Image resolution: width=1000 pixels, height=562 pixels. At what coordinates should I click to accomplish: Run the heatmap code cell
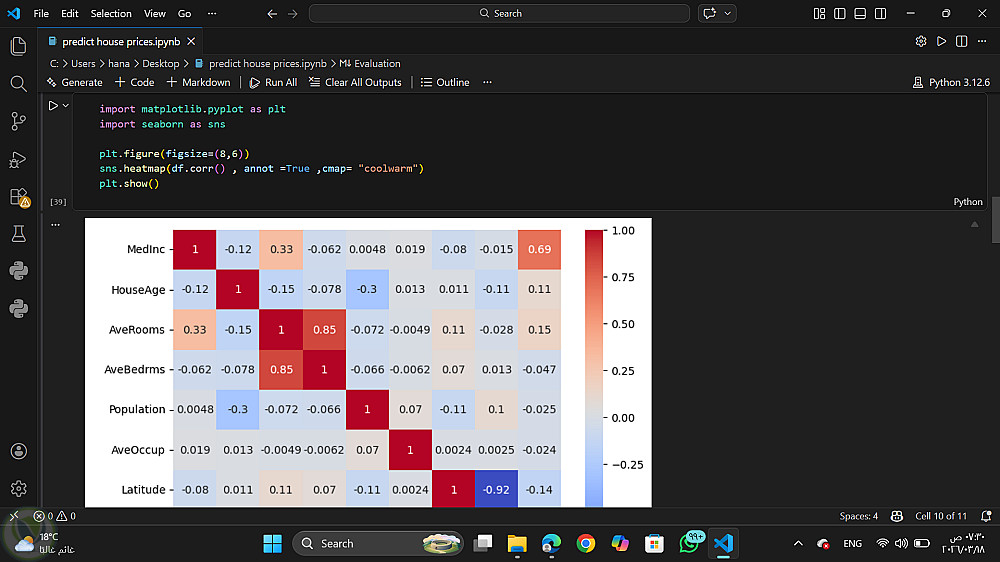(x=53, y=106)
